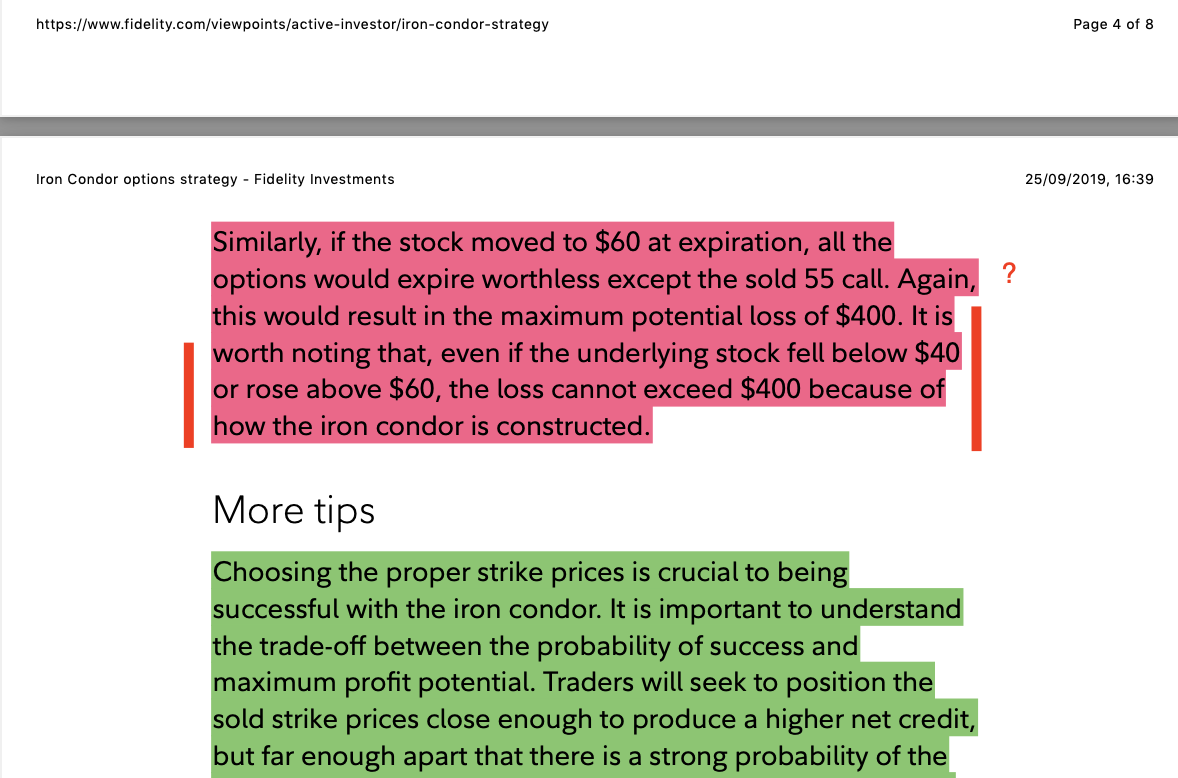The image size is (1178, 778).
Task: Click the word "Choosing" in green highlight
Action: [x=272, y=573]
